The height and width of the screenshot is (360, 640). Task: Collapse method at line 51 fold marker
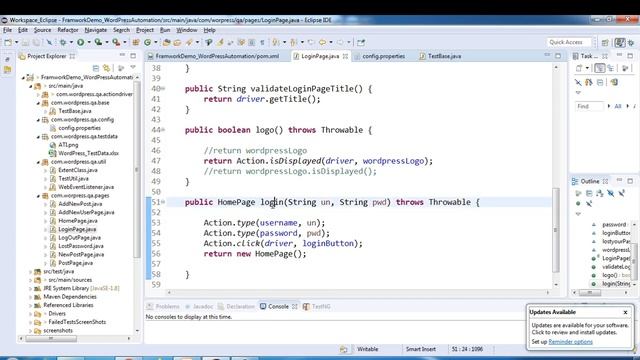coord(163,202)
